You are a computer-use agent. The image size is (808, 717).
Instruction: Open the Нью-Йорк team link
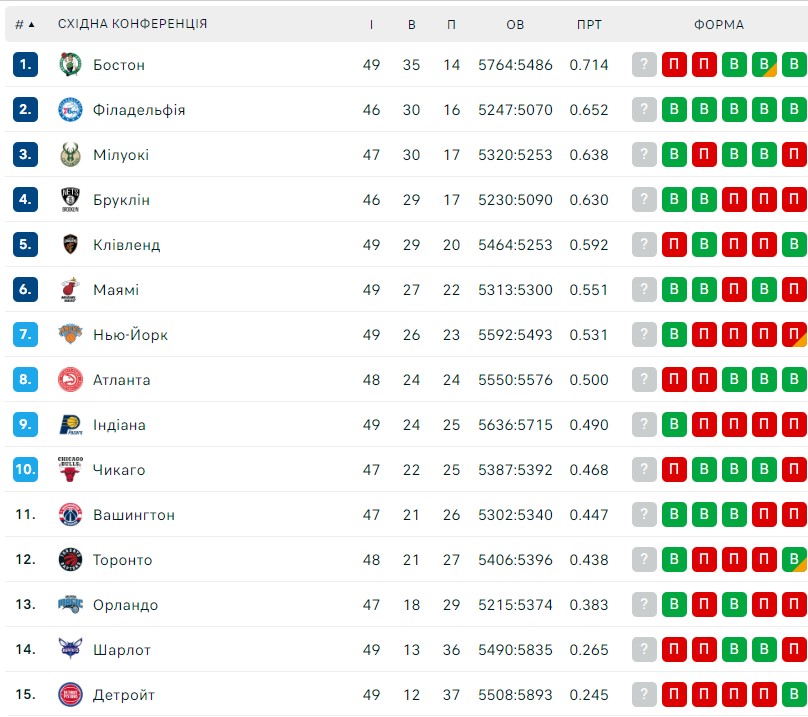[x=130, y=335]
